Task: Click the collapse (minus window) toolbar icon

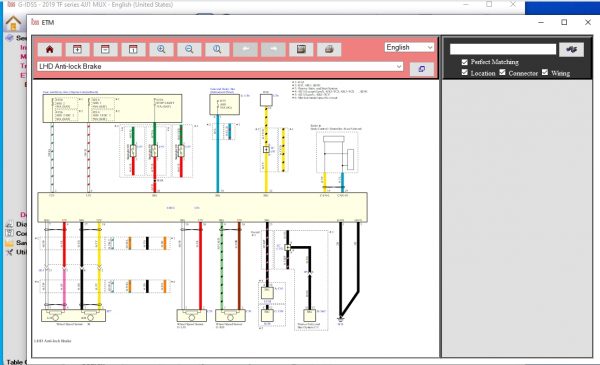Action: pyautogui.click(x=105, y=49)
